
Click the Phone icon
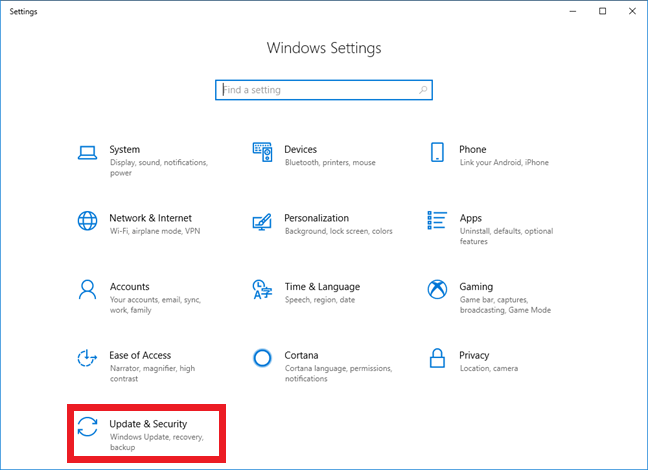[437, 152]
